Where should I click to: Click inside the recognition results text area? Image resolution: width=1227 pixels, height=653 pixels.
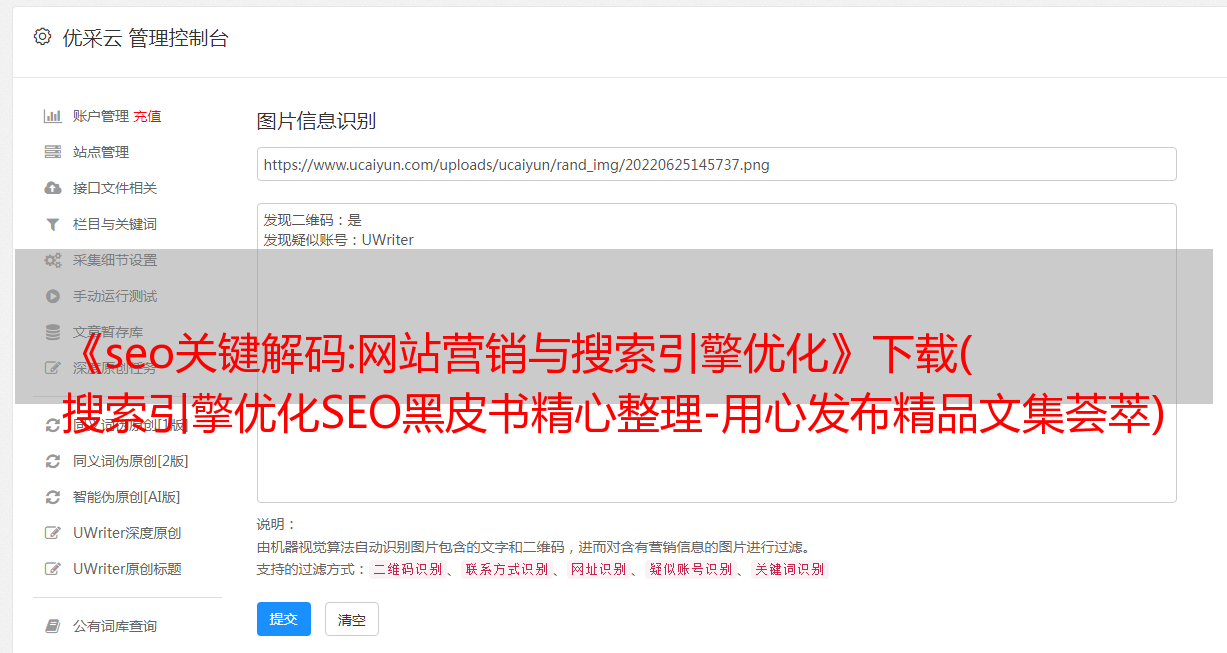click(x=716, y=353)
